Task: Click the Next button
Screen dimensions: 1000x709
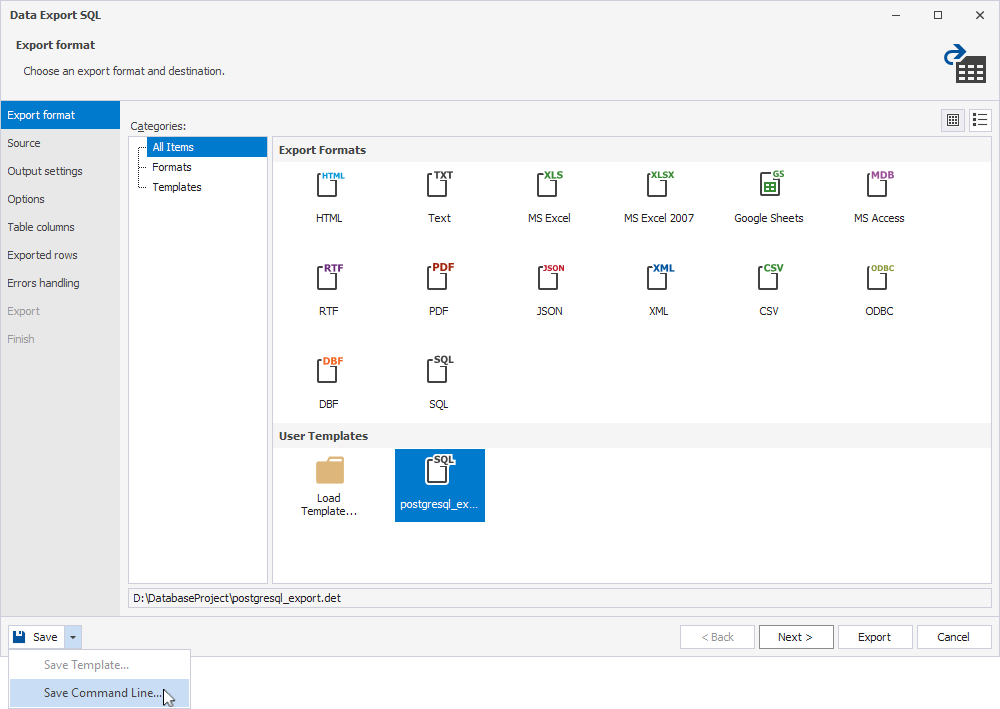Action: pyautogui.click(x=795, y=637)
